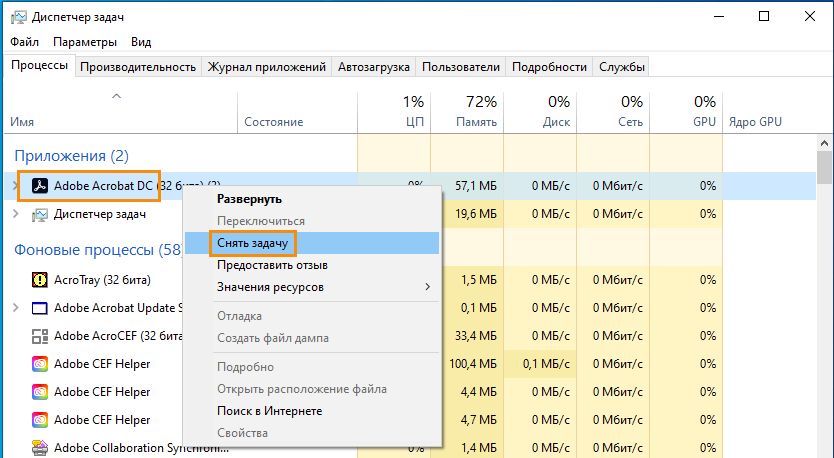834x458 pixels.
Task: Click the sort arrow above the Имя column
Action: click(x=116, y=96)
